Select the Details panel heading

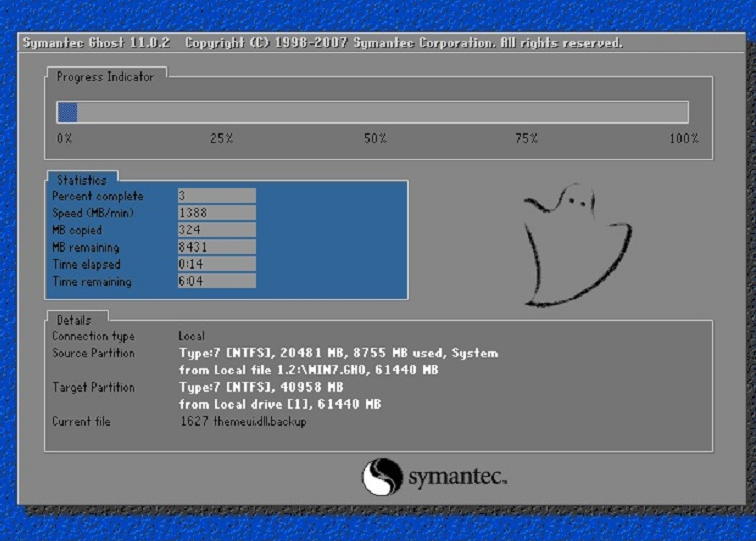74,318
